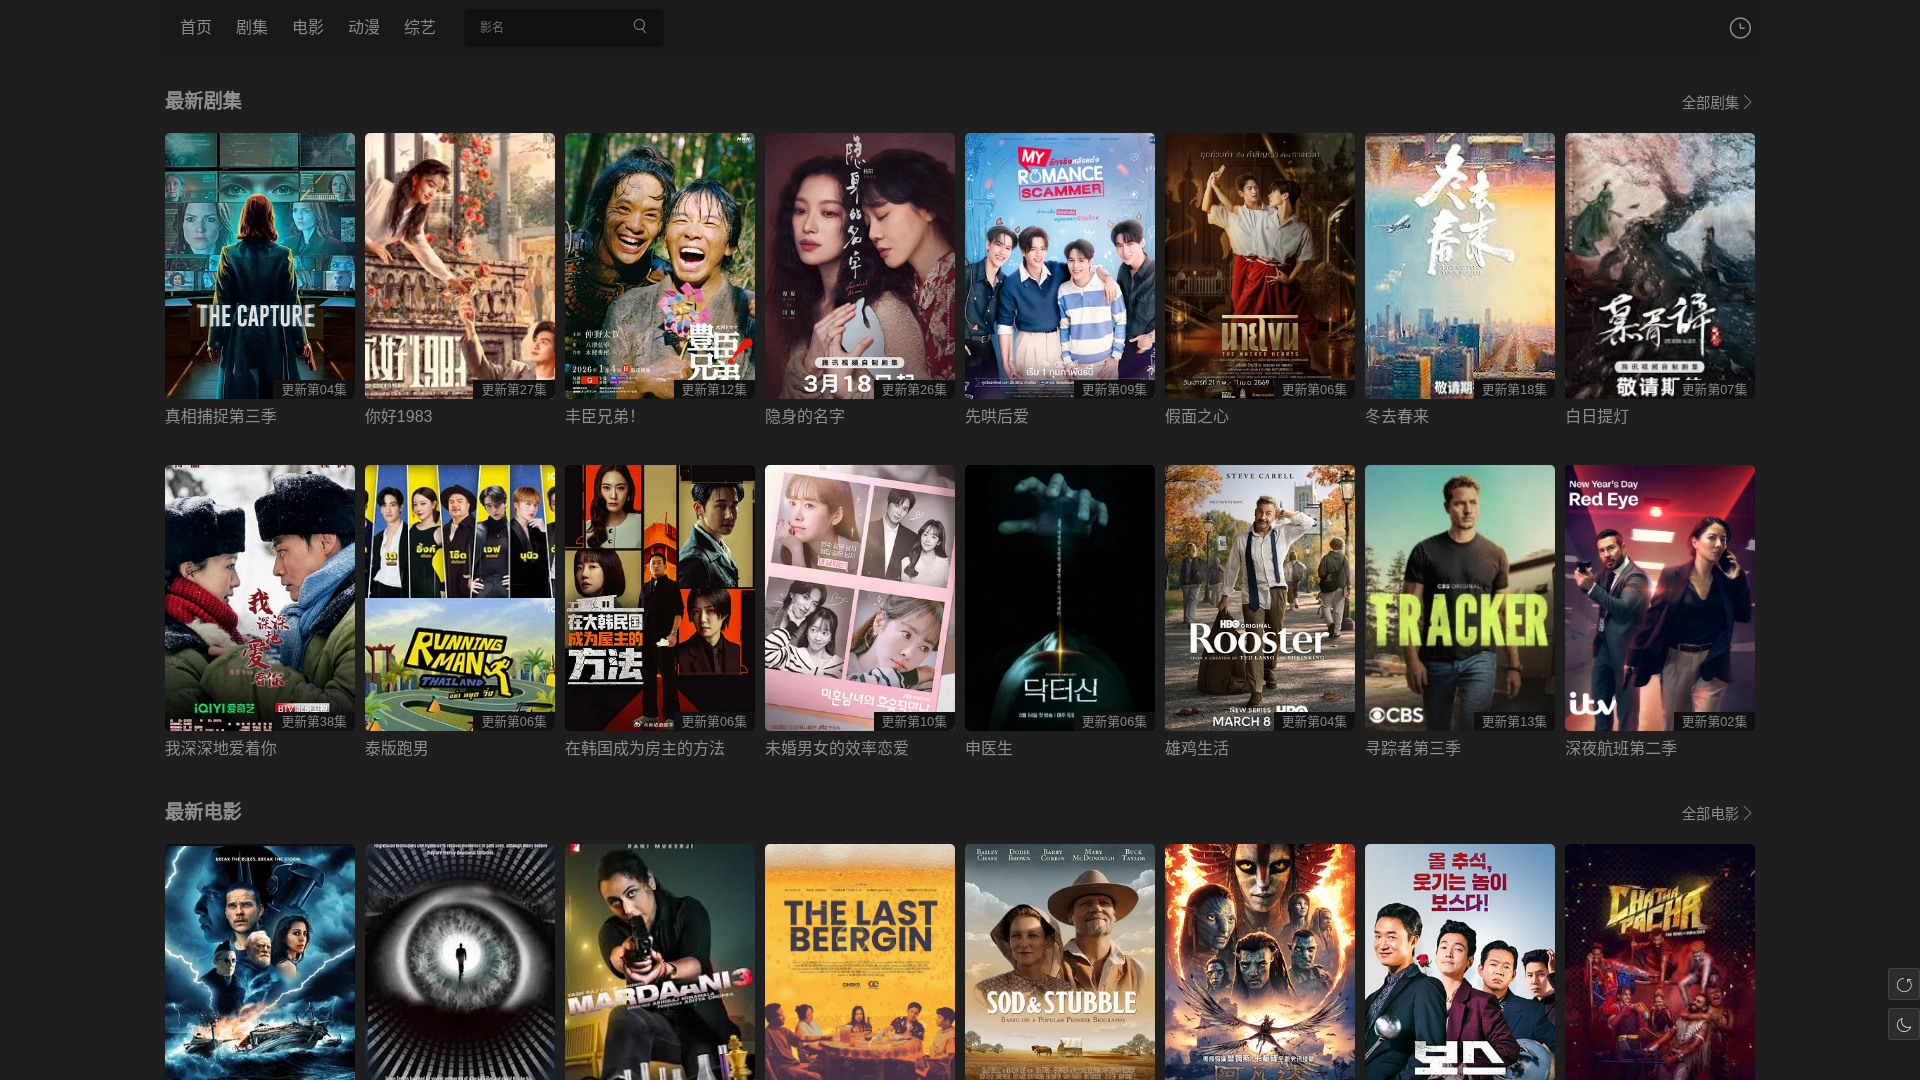Click the refresh icon at bottom right
The height and width of the screenshot is (1080, 1920).
pyautogui.click(x=1903, y=984)
